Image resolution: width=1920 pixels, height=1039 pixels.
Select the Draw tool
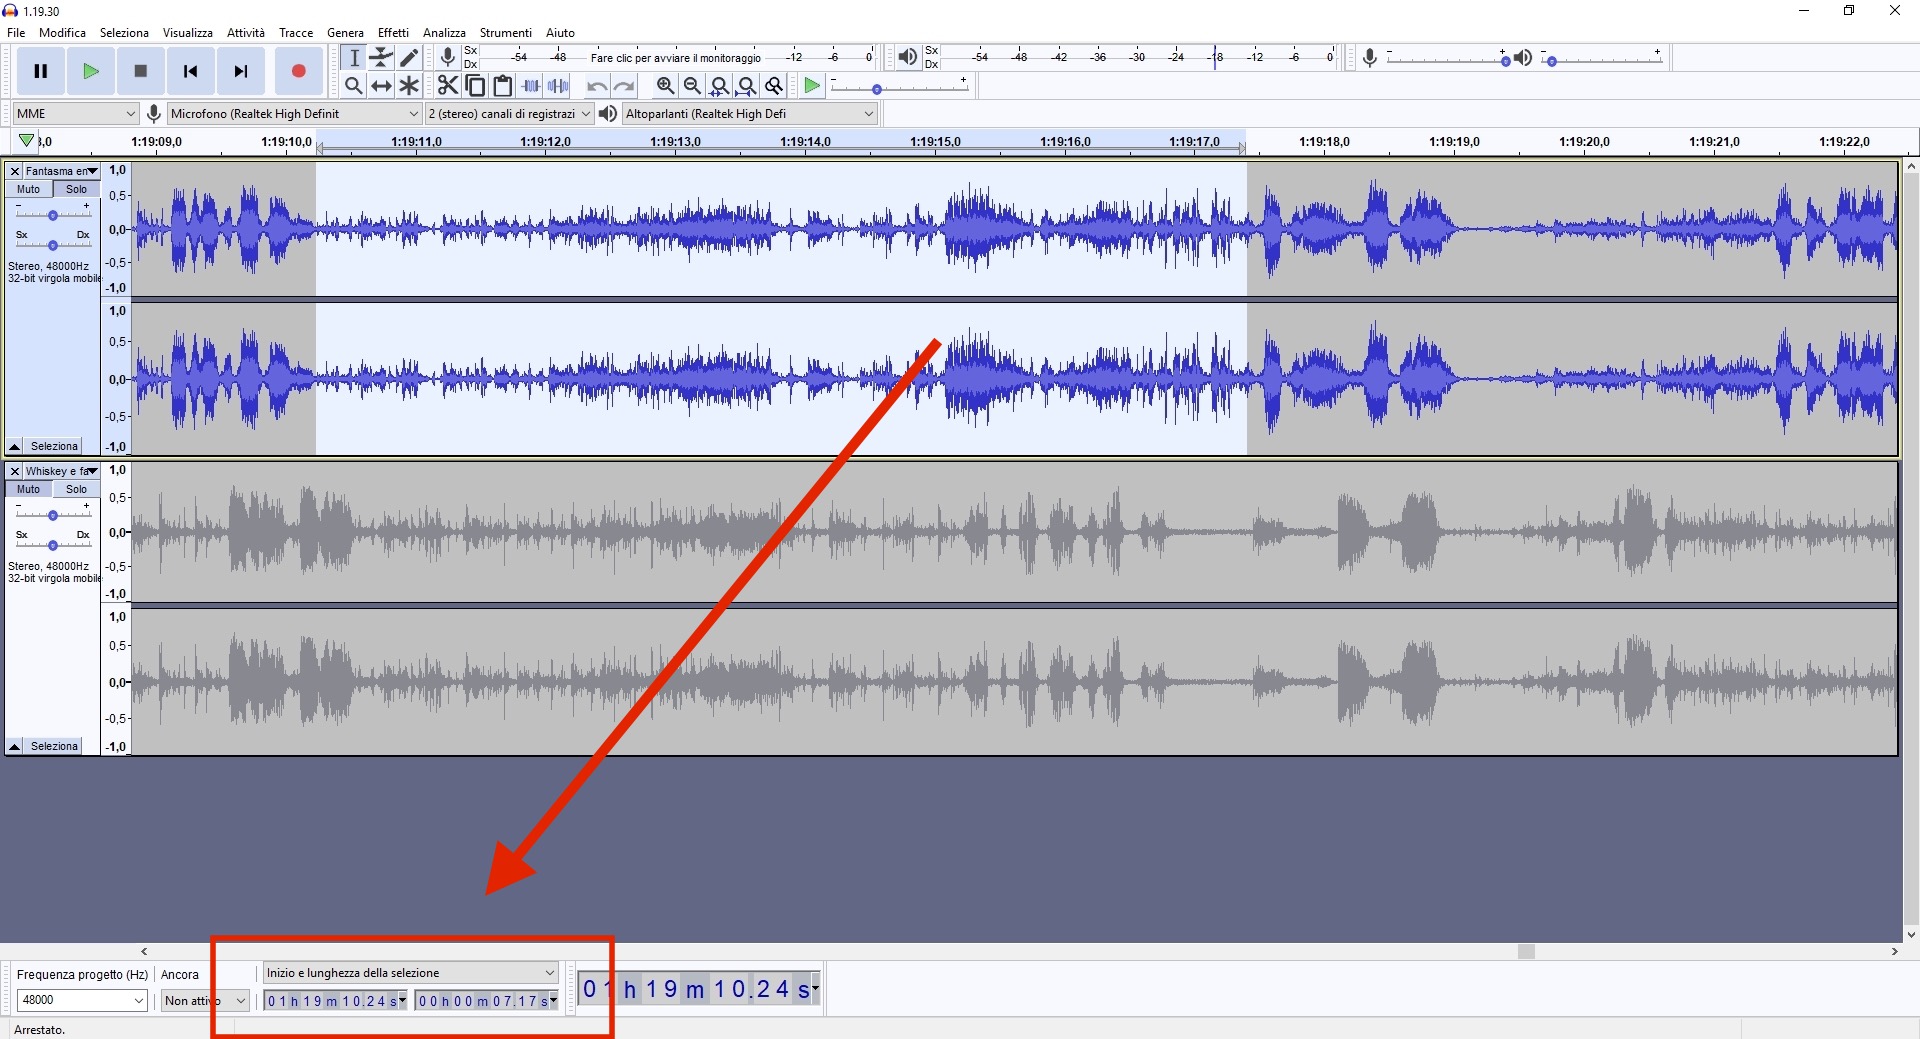pos(409,57)
